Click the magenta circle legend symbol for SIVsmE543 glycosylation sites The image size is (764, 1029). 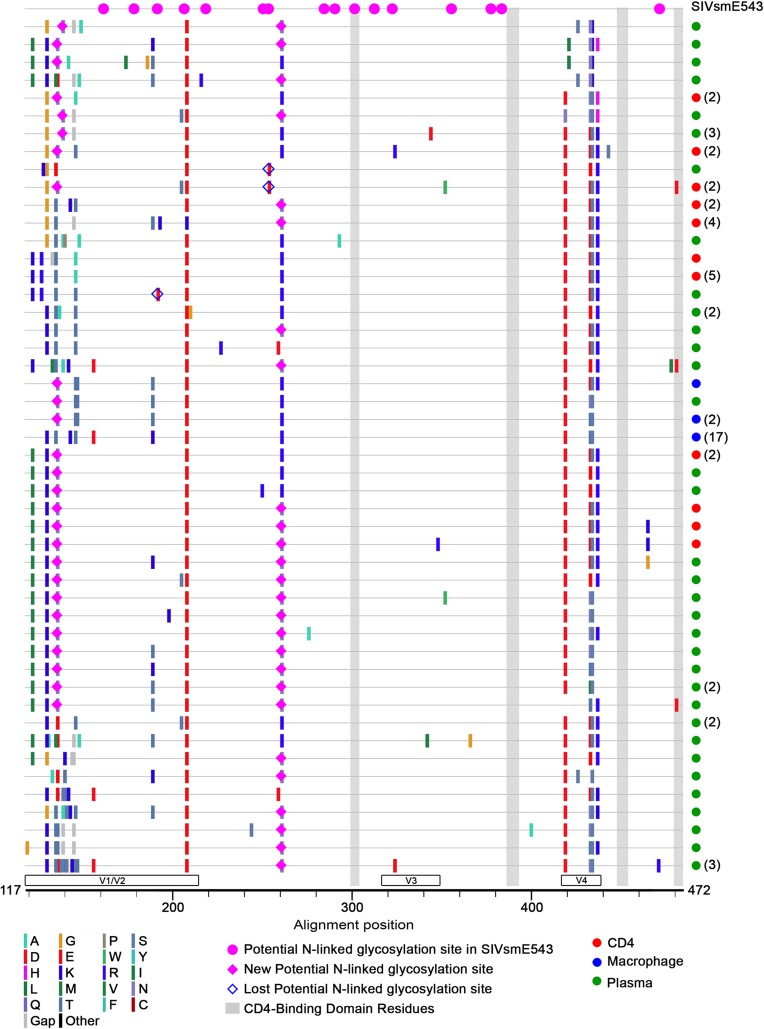pos(232,950)
